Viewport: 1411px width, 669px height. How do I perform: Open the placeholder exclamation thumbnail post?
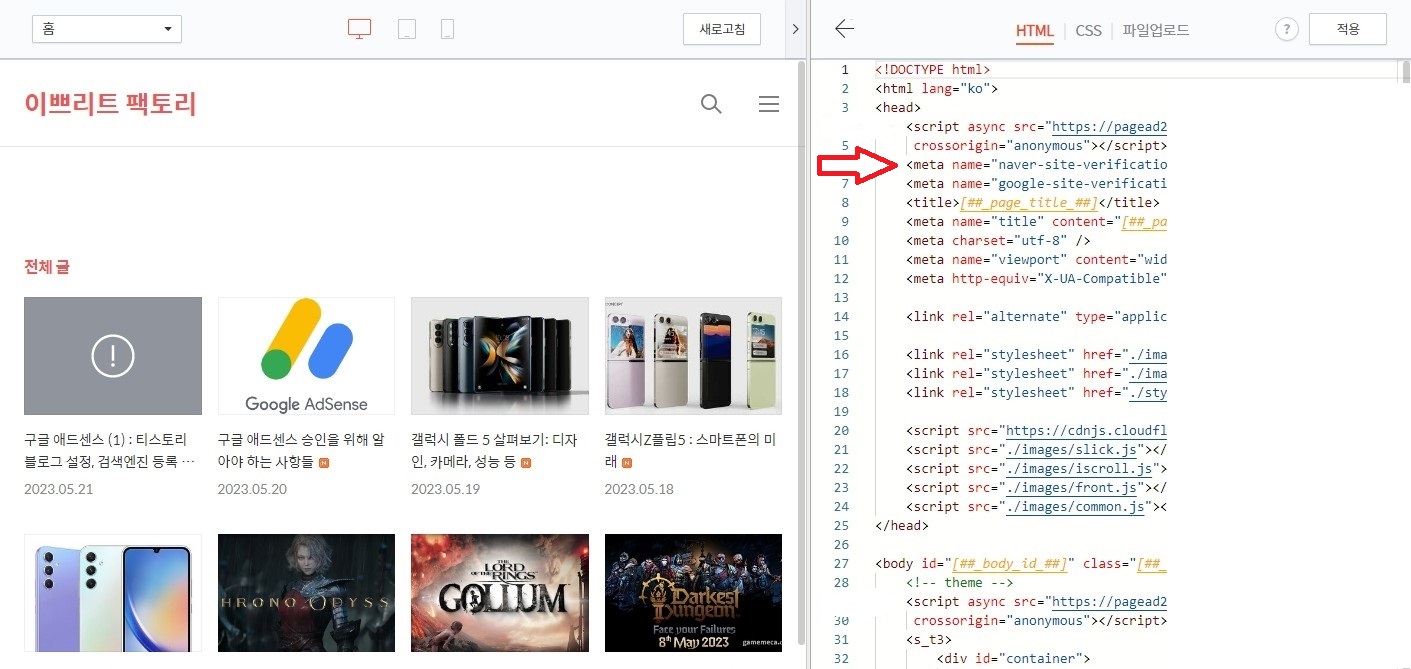[113, 355]
